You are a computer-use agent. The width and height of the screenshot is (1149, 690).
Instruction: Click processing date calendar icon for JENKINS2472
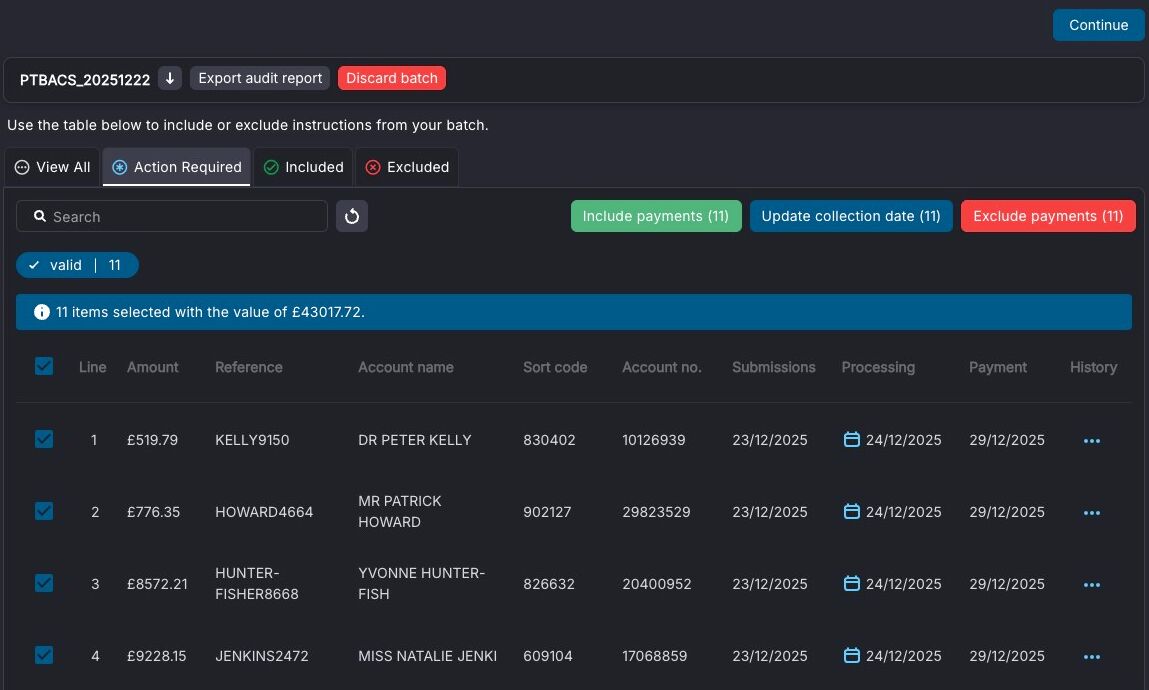(851, 655)
